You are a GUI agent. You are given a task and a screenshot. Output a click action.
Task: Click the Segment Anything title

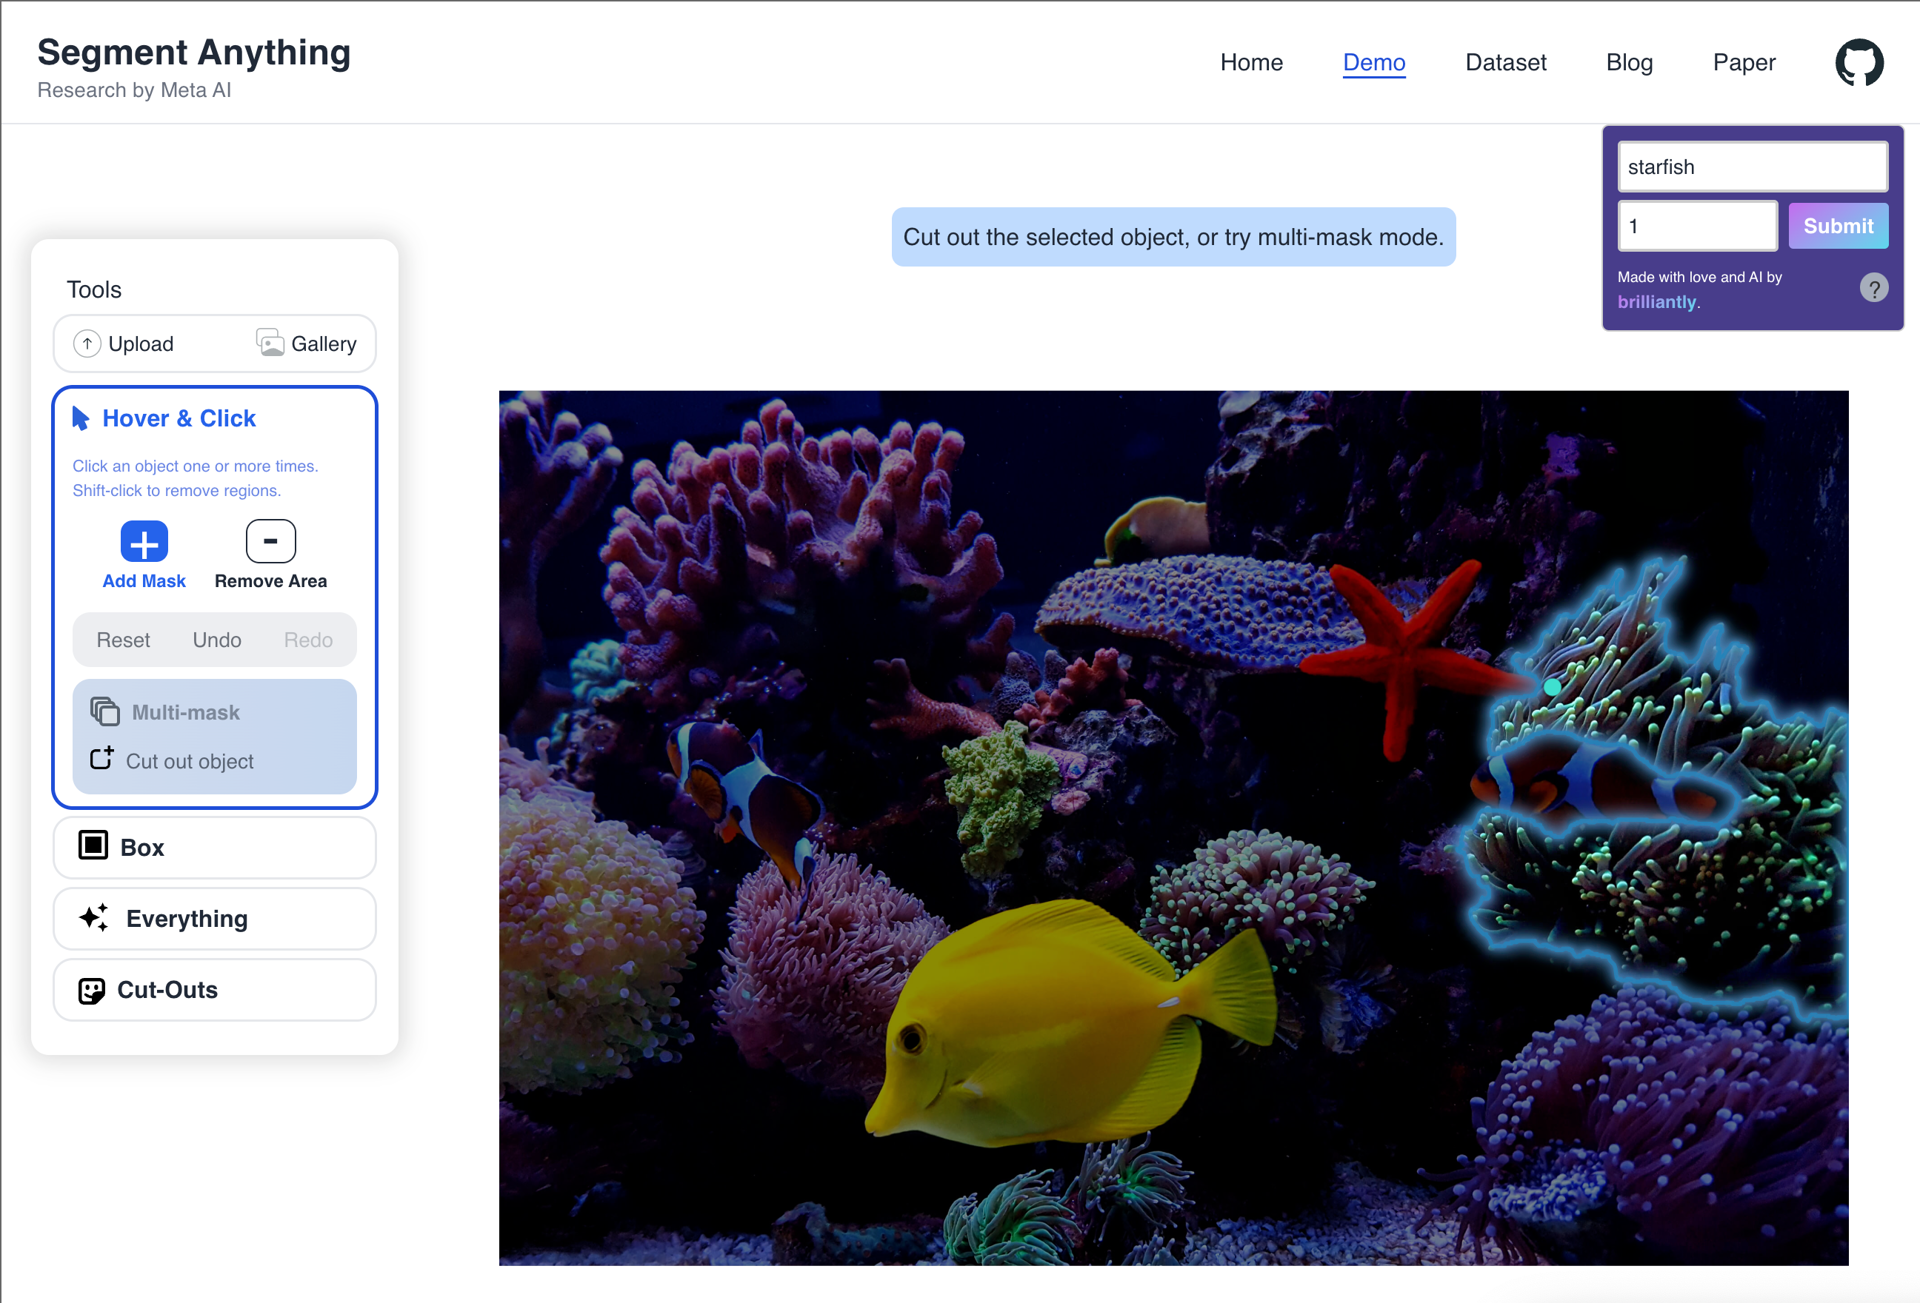coord(194,52)
